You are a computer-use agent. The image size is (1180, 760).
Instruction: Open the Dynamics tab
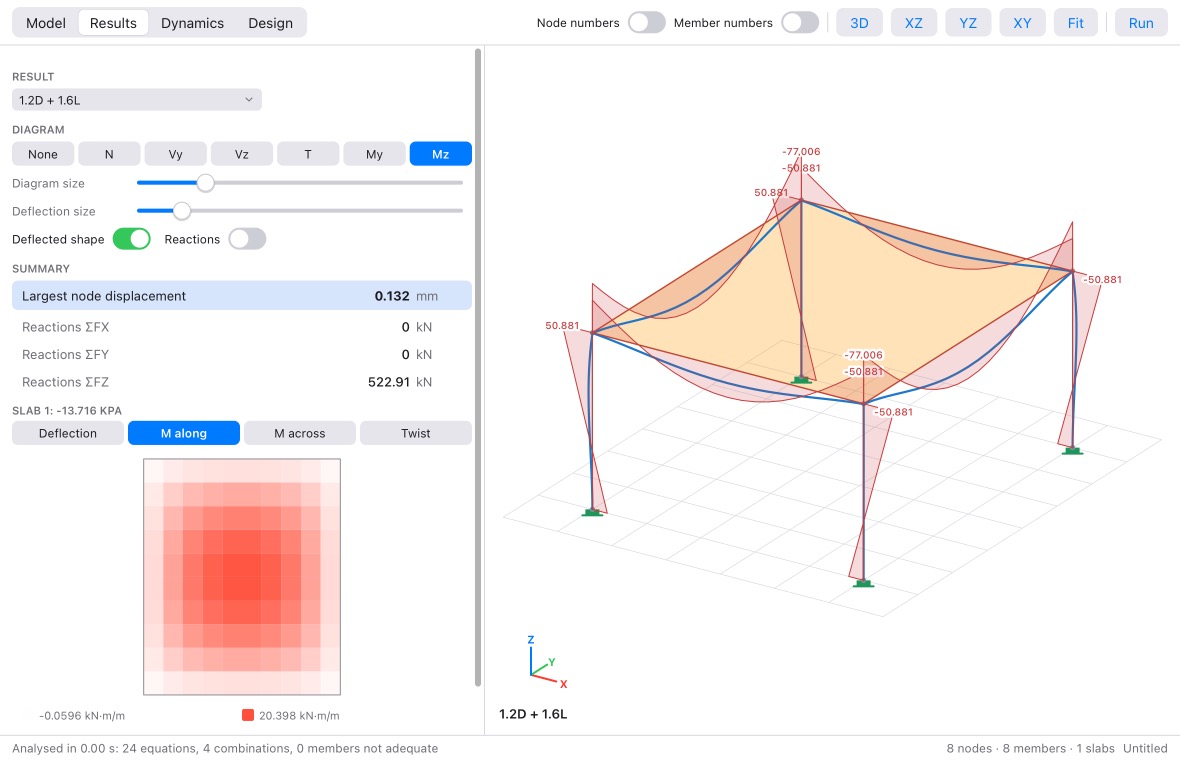(x=192, y=23)
